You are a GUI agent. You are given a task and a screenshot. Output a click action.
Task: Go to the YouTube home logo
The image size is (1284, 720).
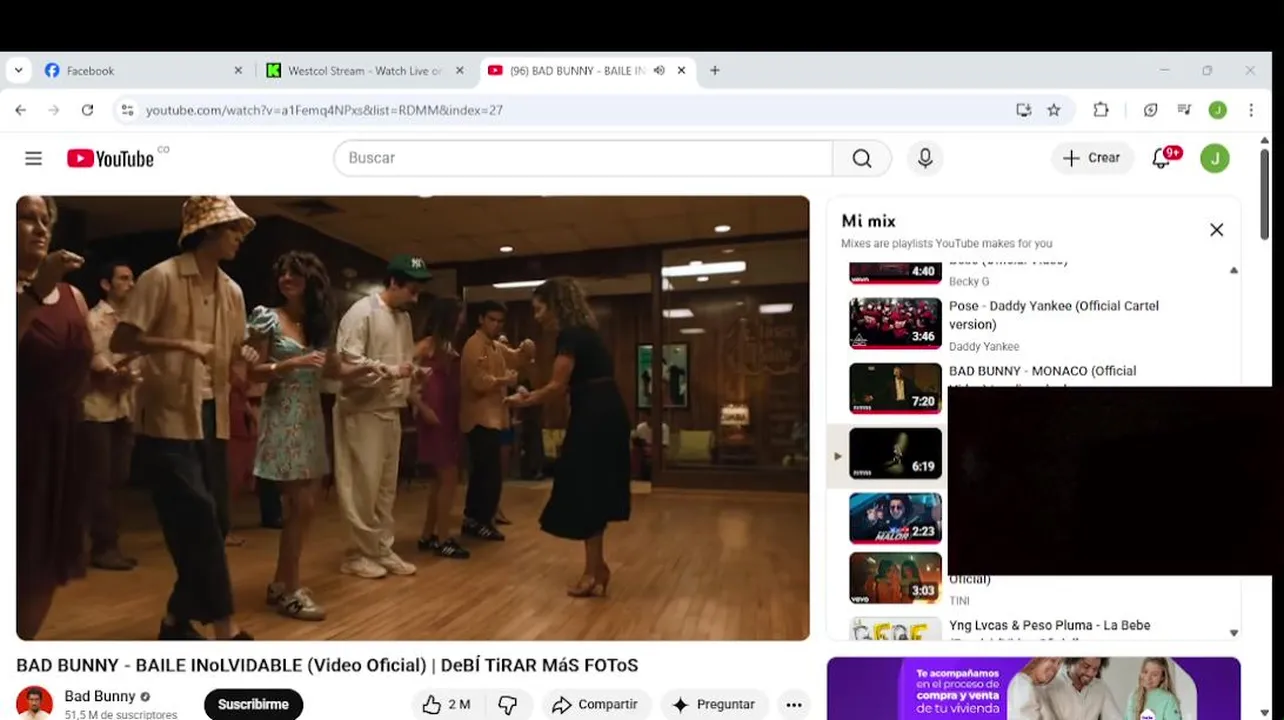(111, 158)
